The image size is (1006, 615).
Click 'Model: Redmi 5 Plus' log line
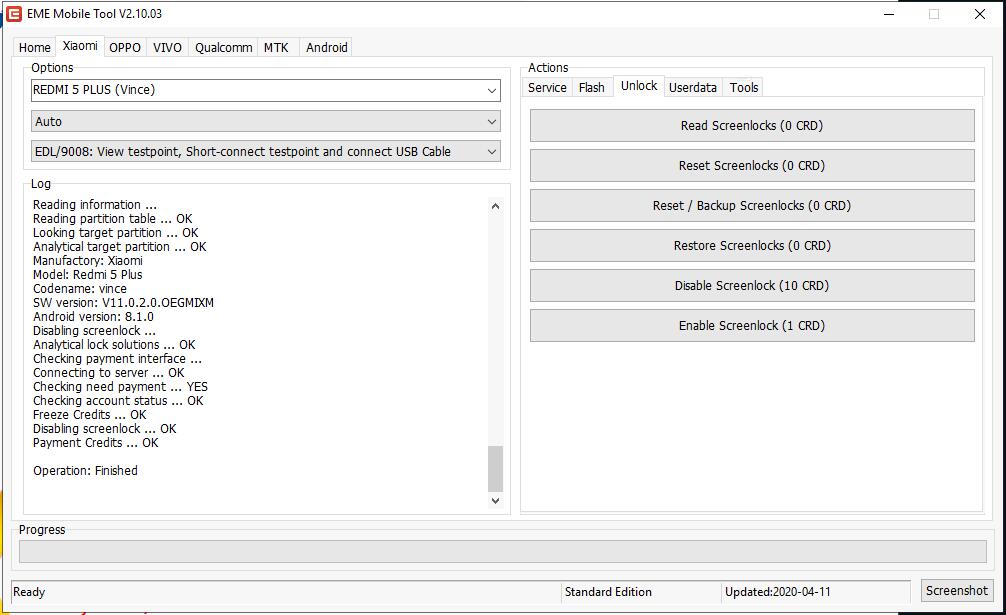tap(87, 274)
